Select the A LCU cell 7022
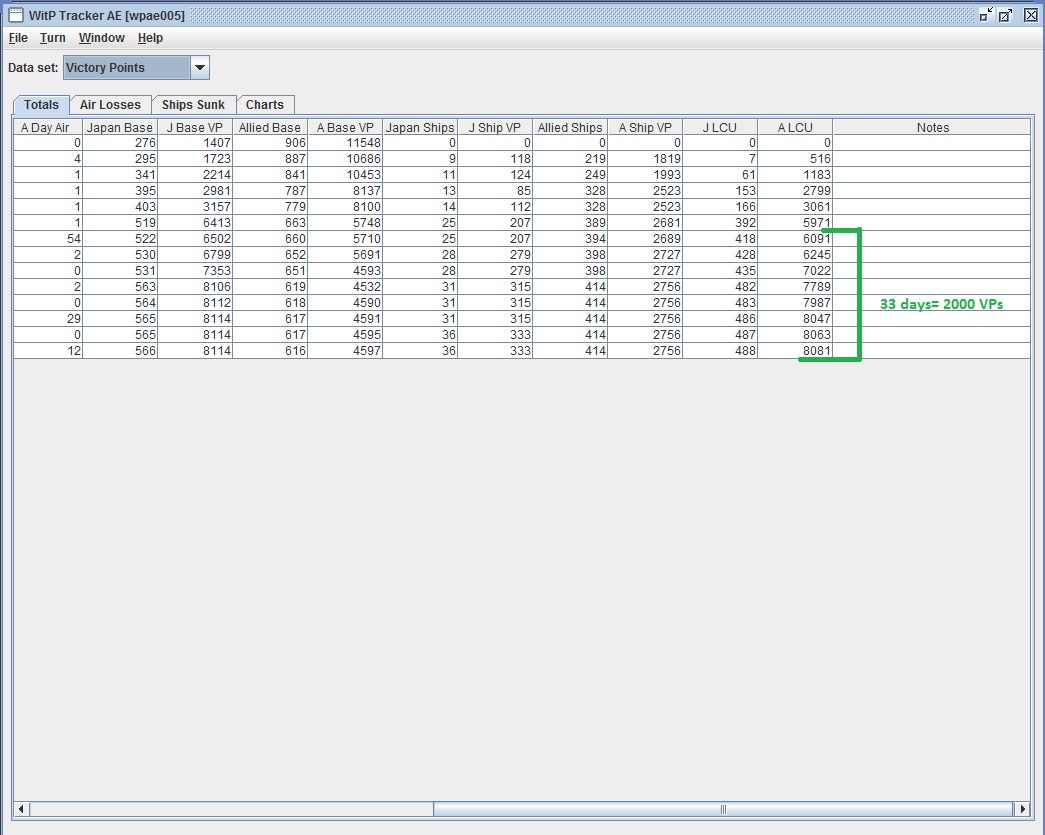This screenshot has width=1045, height=835. pos(795,271)
